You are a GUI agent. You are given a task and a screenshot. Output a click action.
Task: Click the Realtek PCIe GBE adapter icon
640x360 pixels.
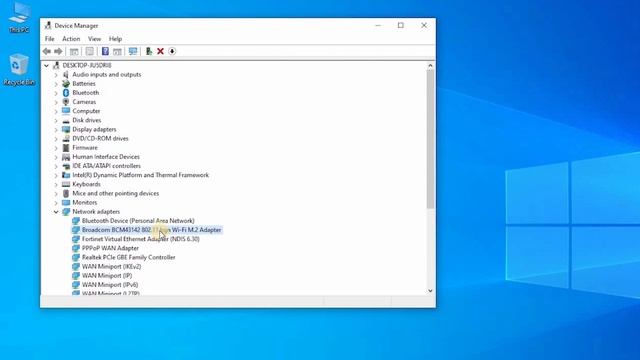point(76,258)
